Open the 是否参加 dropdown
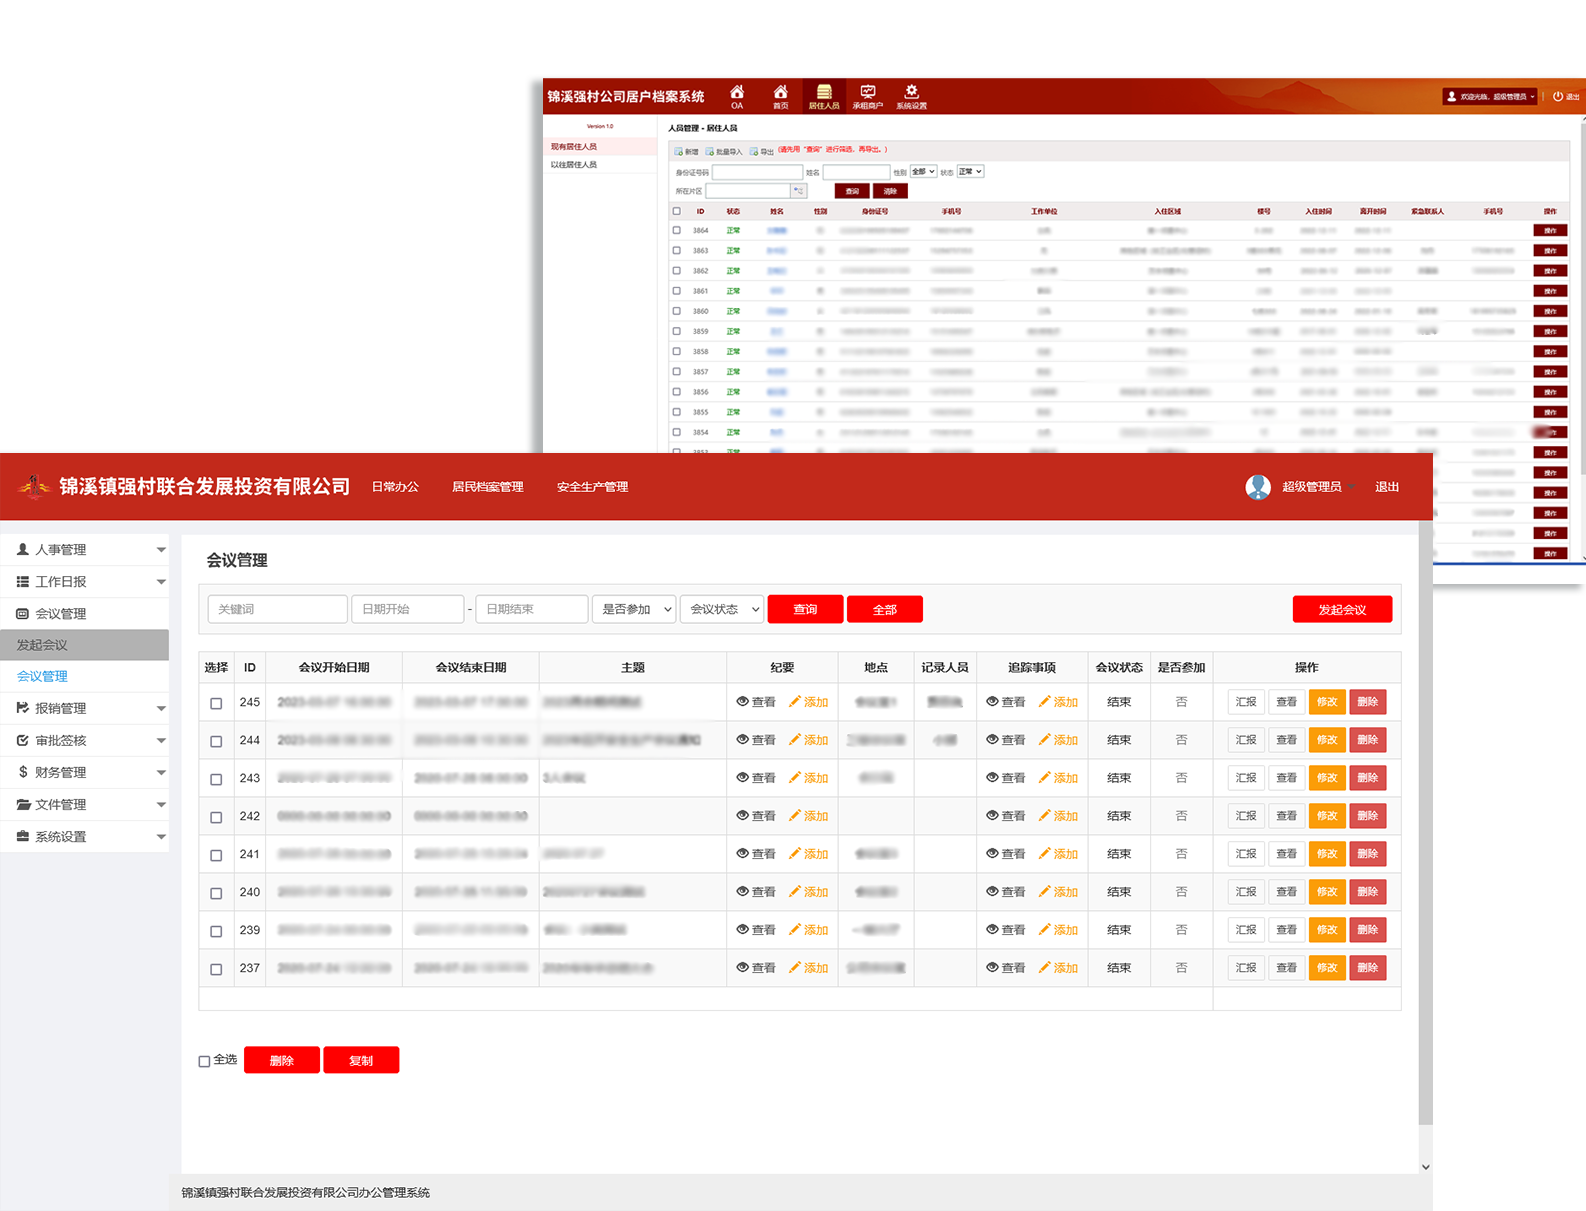This screenshot has width=1586, height=1211. (634, 609)
